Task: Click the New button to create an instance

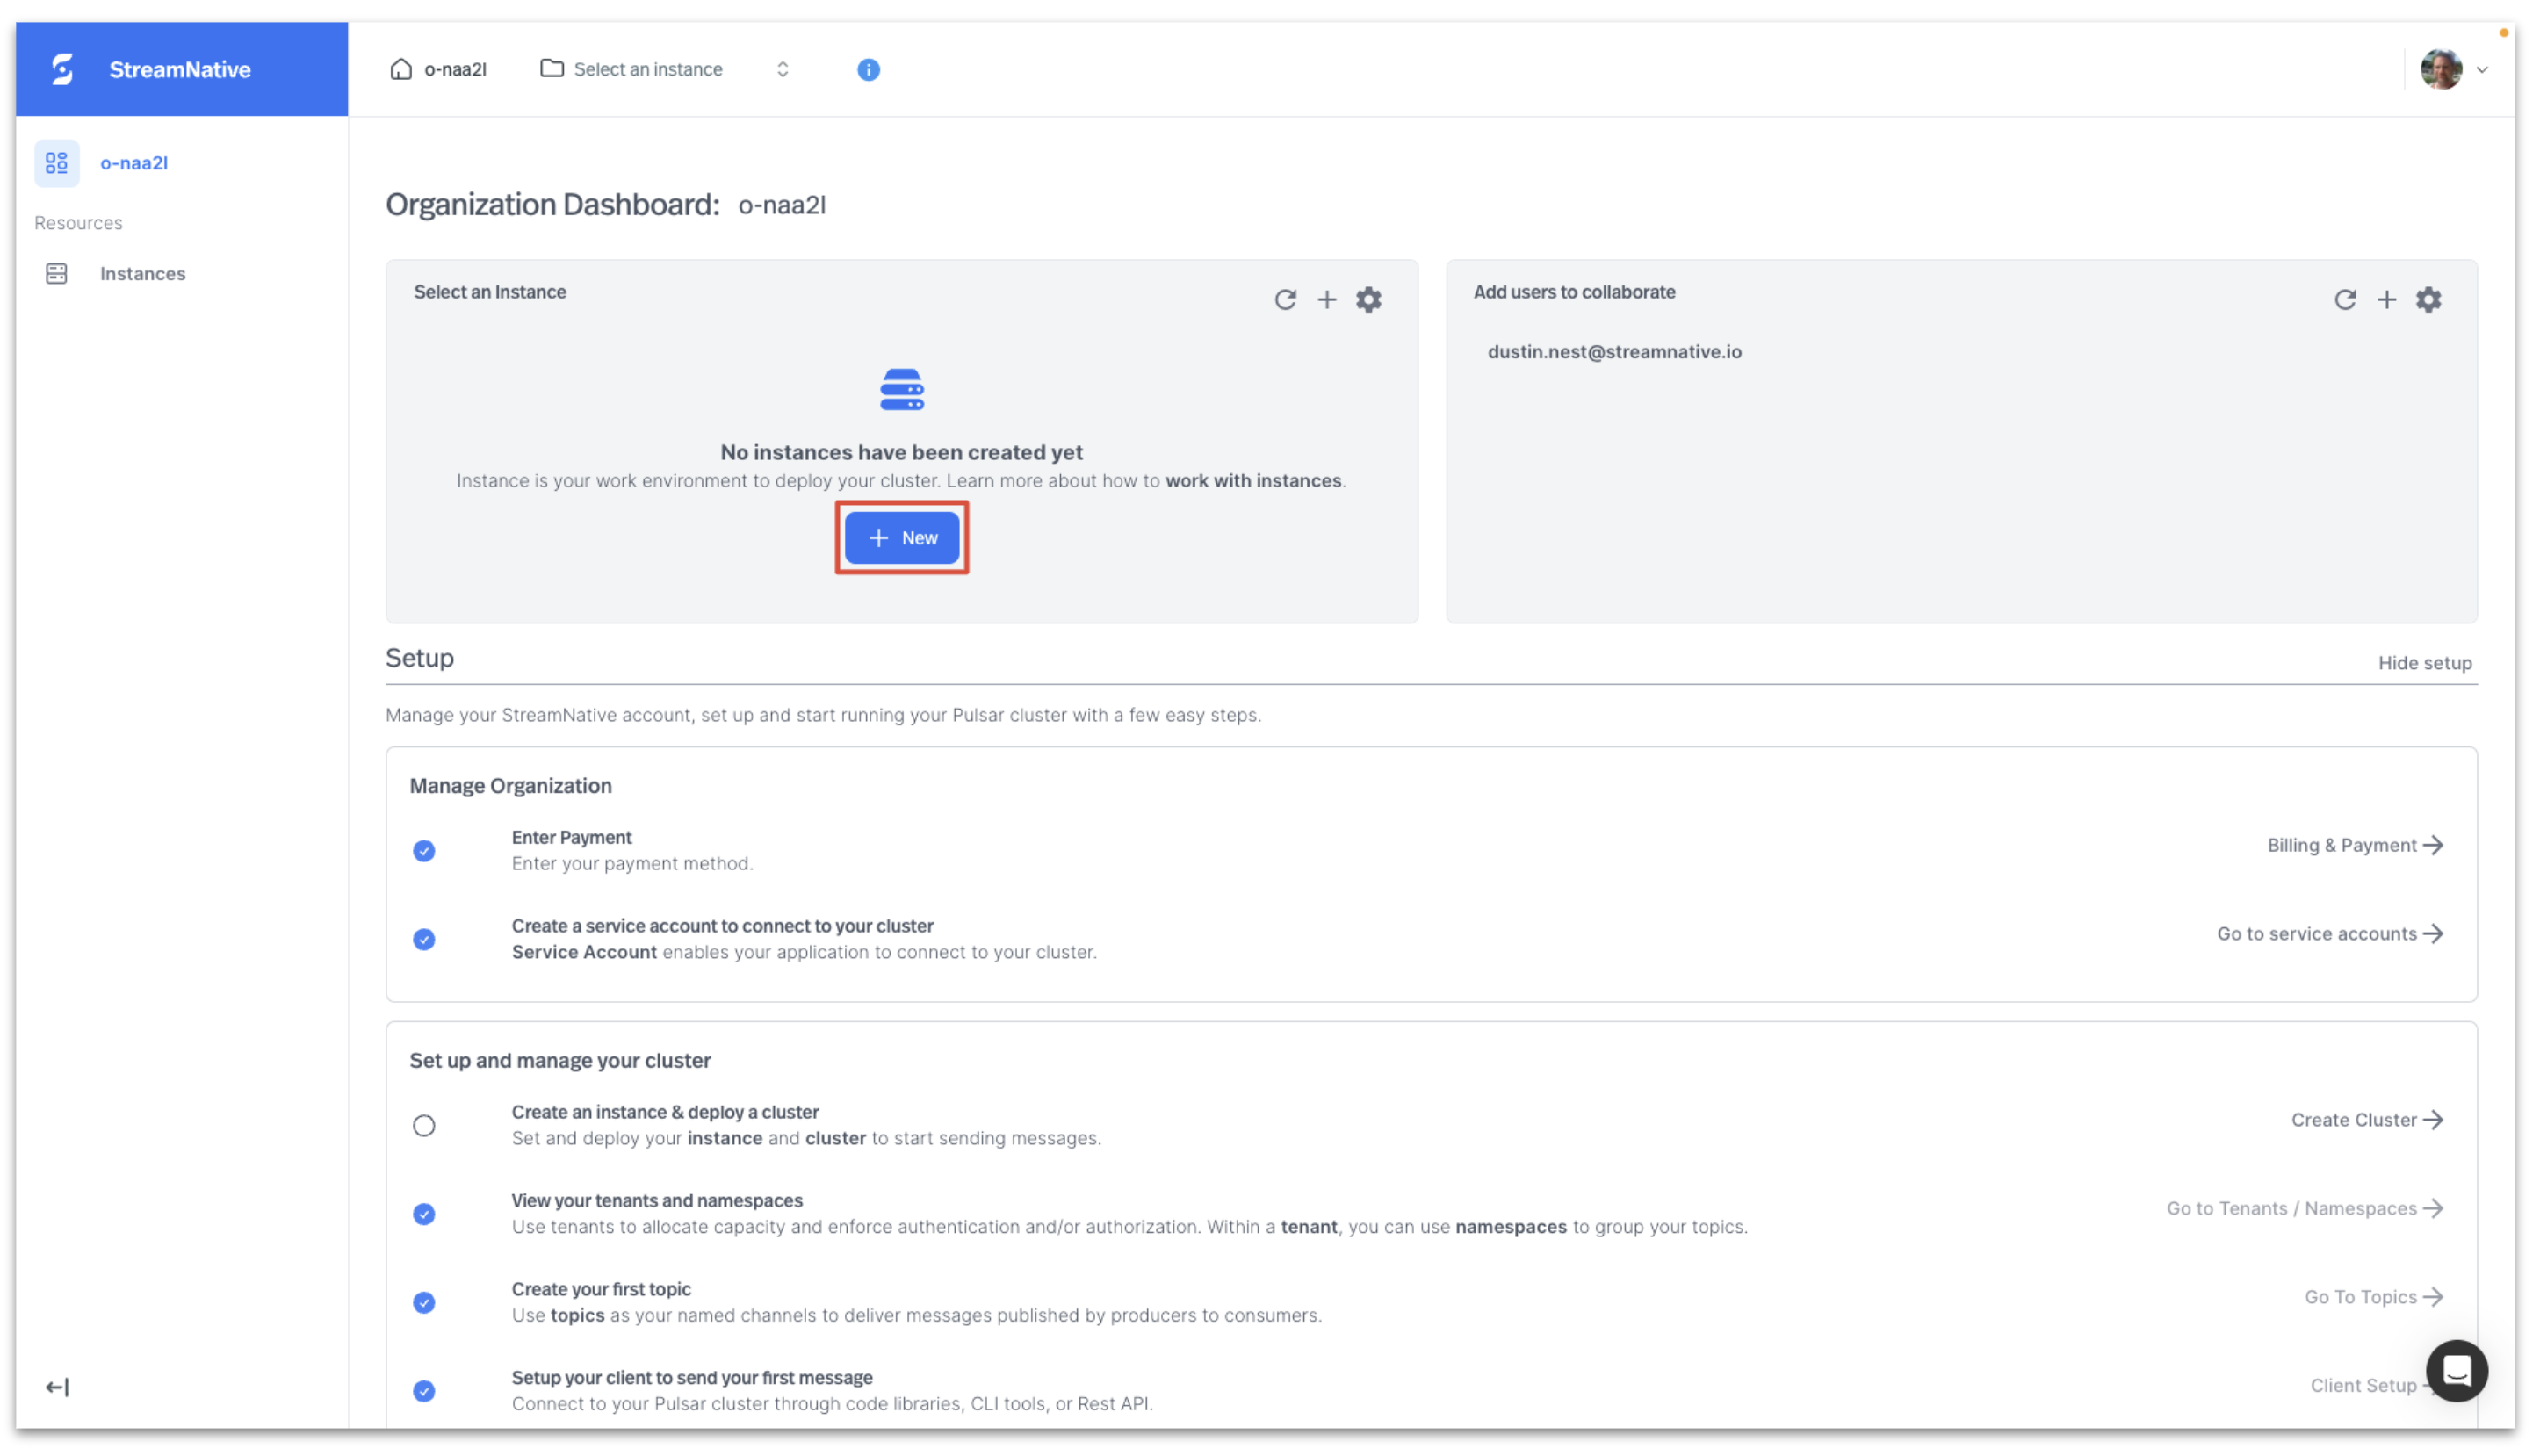Action: pyautogui.click(x=901, y=537)
